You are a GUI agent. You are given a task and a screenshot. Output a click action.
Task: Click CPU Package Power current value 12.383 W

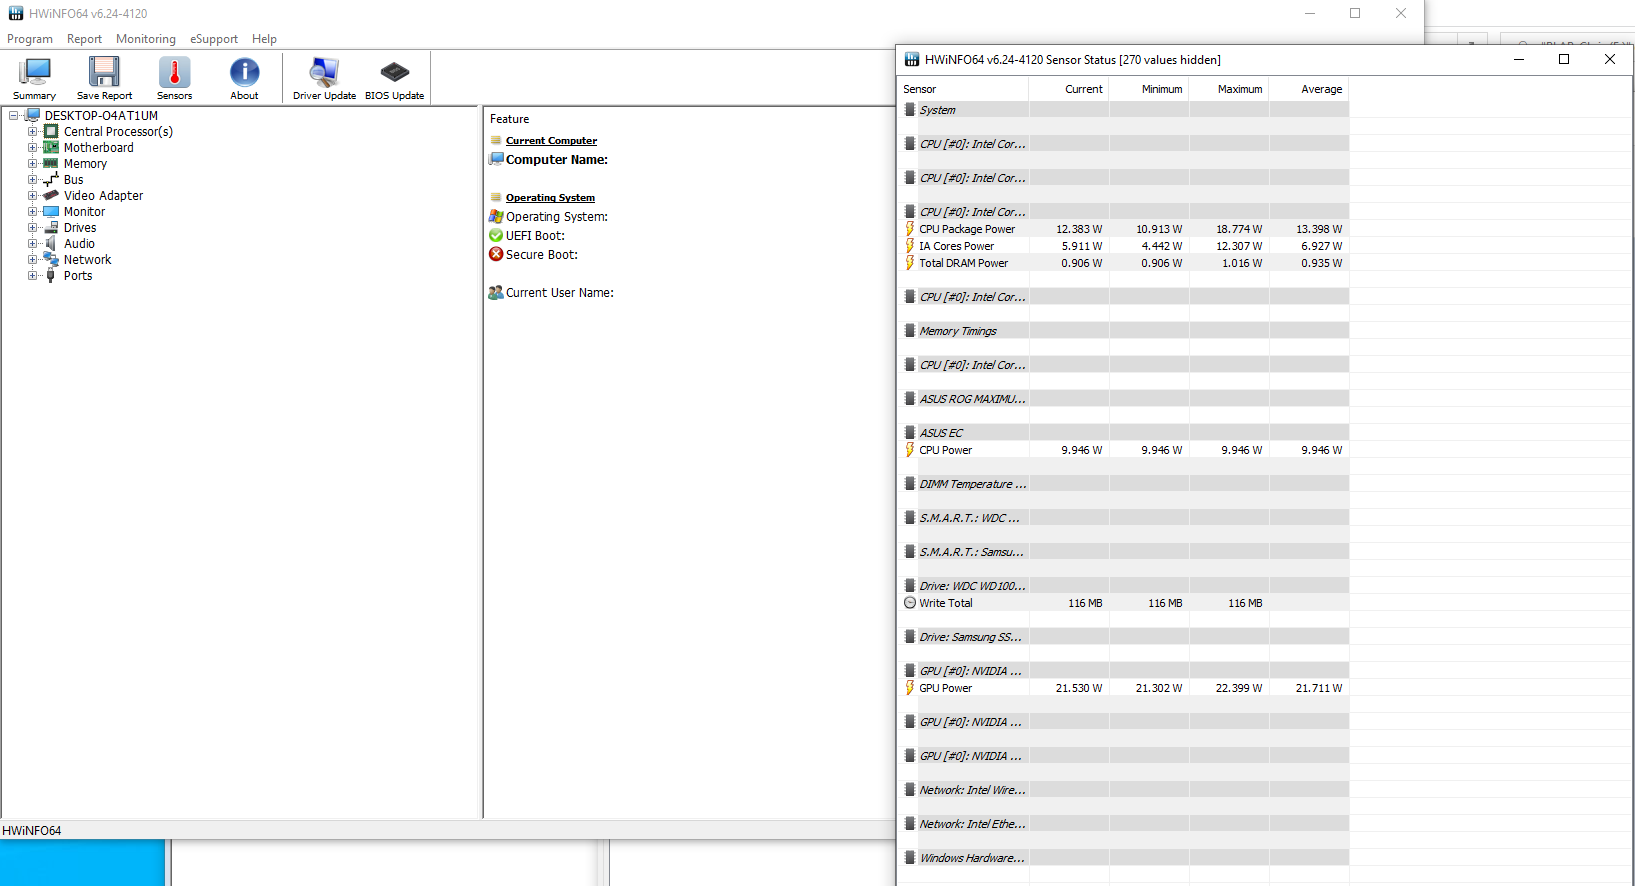pyautogui.click(x=1079, y=229)
